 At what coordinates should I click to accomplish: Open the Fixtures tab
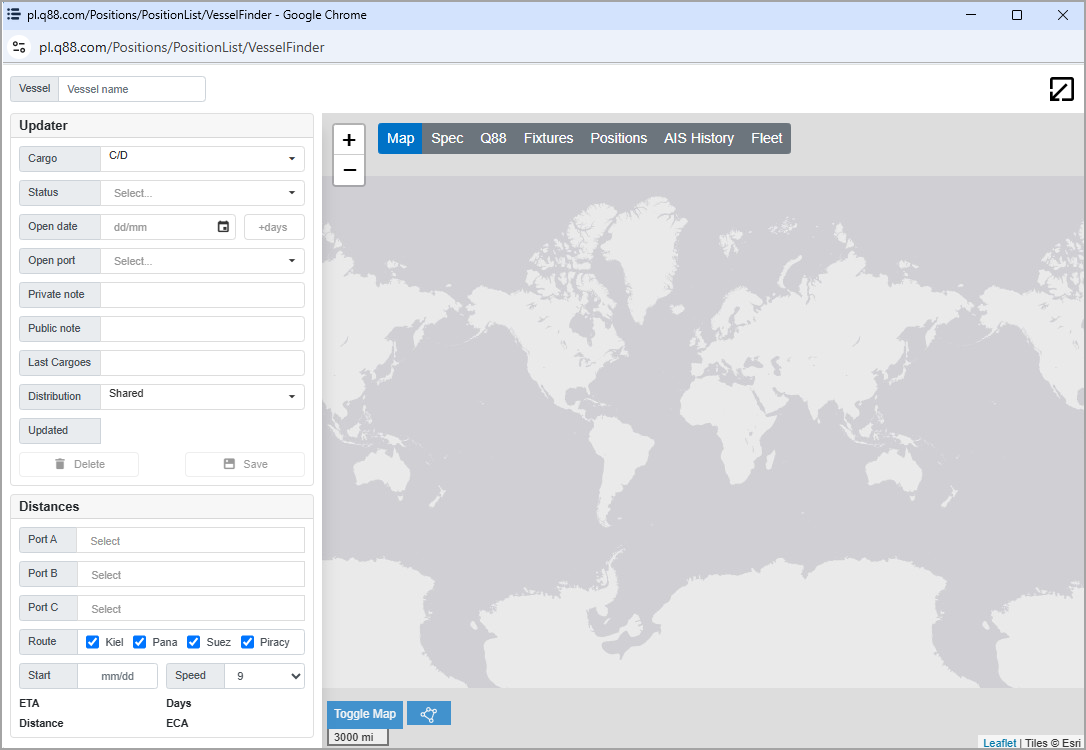point(549,139)
